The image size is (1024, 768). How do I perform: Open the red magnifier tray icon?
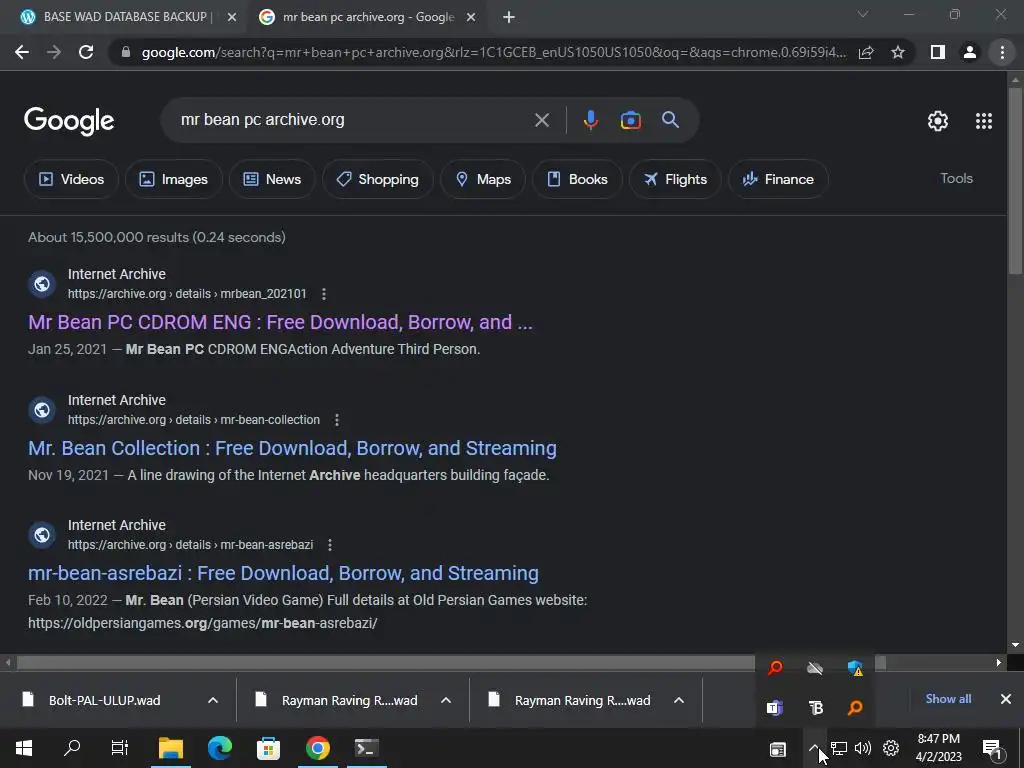[775, 667]
